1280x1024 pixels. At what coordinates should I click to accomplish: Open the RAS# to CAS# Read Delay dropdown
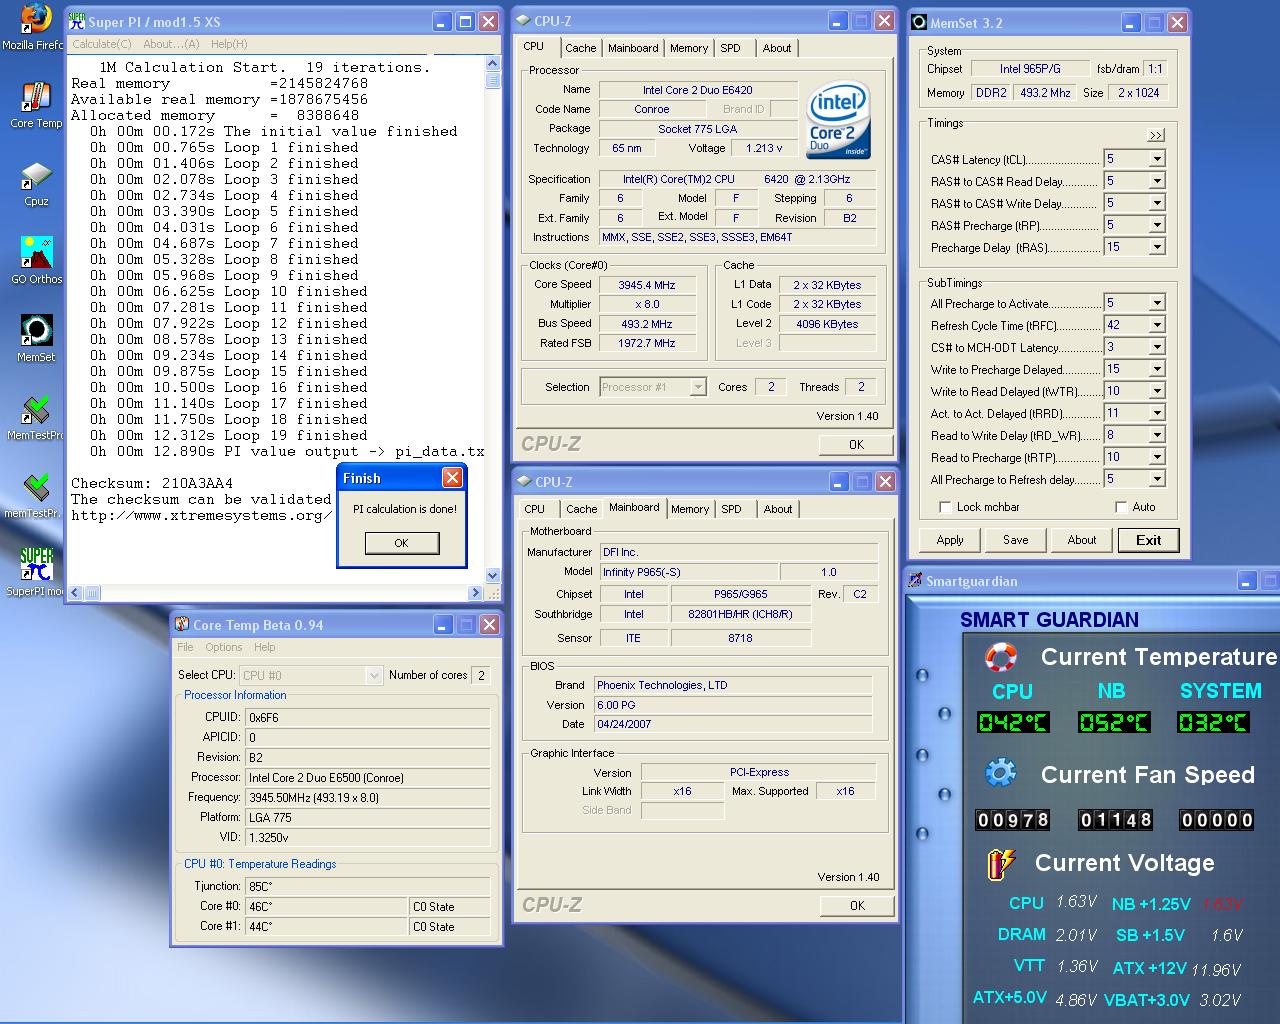pyautogui.click(x=1157, y=181)
